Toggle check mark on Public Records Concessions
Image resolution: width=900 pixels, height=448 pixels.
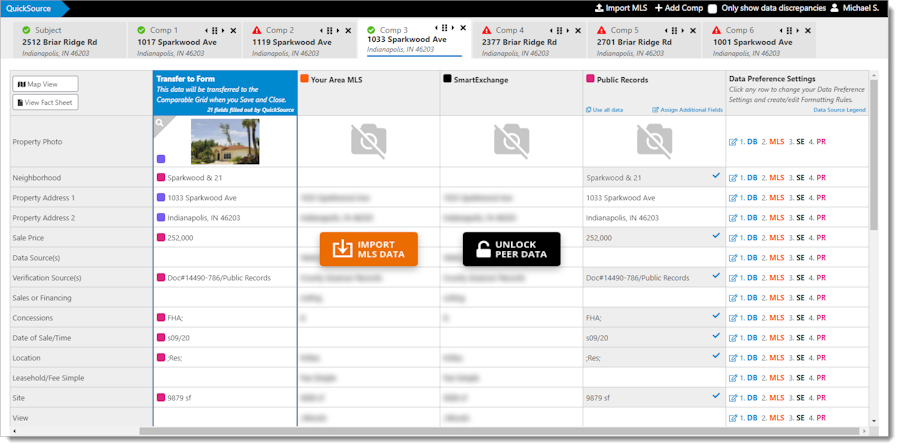[x=716, y=315]
